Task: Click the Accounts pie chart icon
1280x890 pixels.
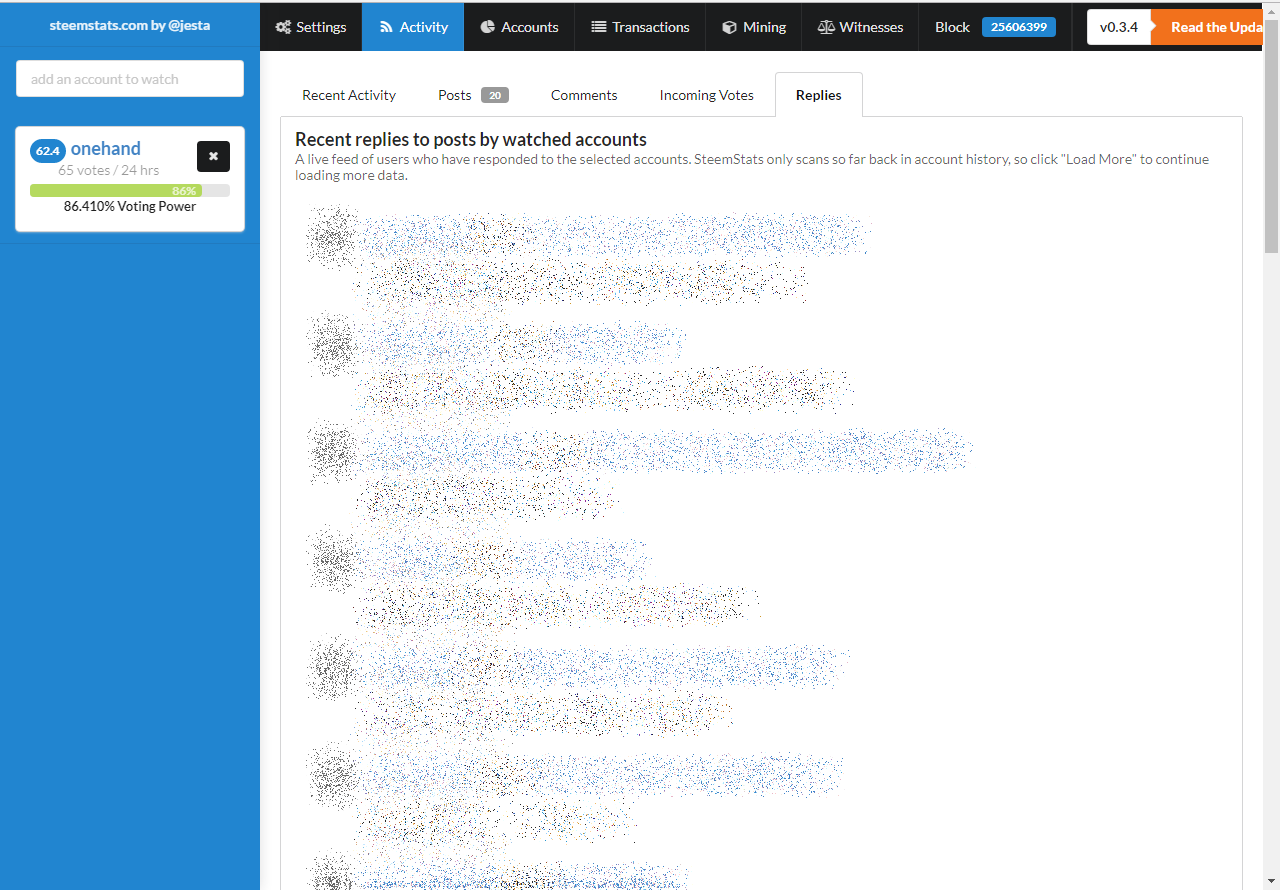Action: (488, 27)
